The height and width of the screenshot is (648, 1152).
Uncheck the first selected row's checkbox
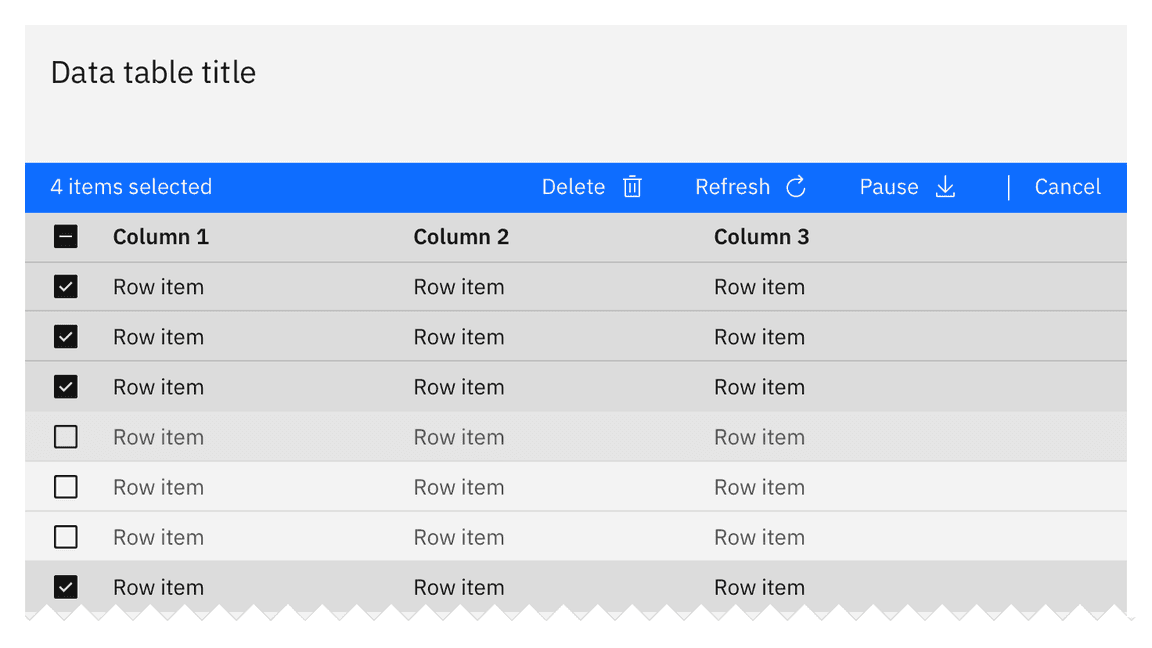65,287
